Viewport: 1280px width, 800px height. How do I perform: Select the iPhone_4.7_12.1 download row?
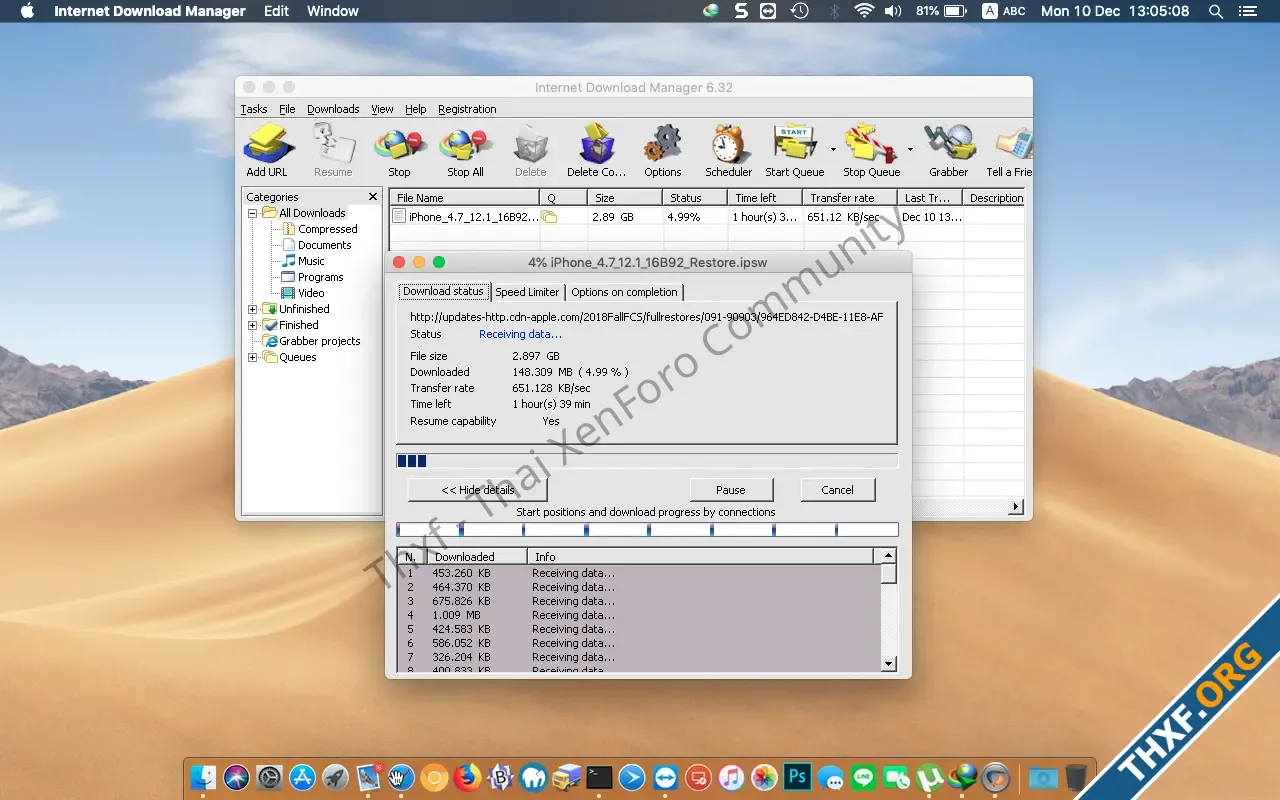pos(706,216)
